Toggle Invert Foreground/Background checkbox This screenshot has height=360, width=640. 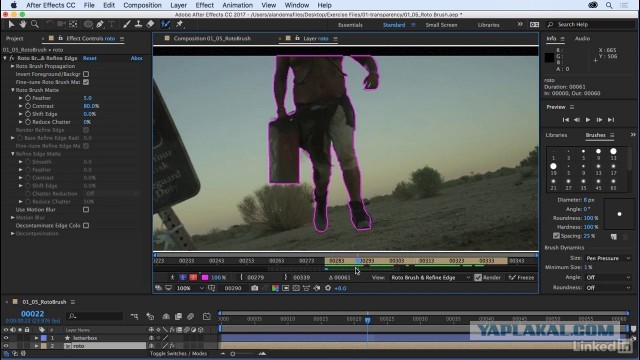tap(86, 74)
